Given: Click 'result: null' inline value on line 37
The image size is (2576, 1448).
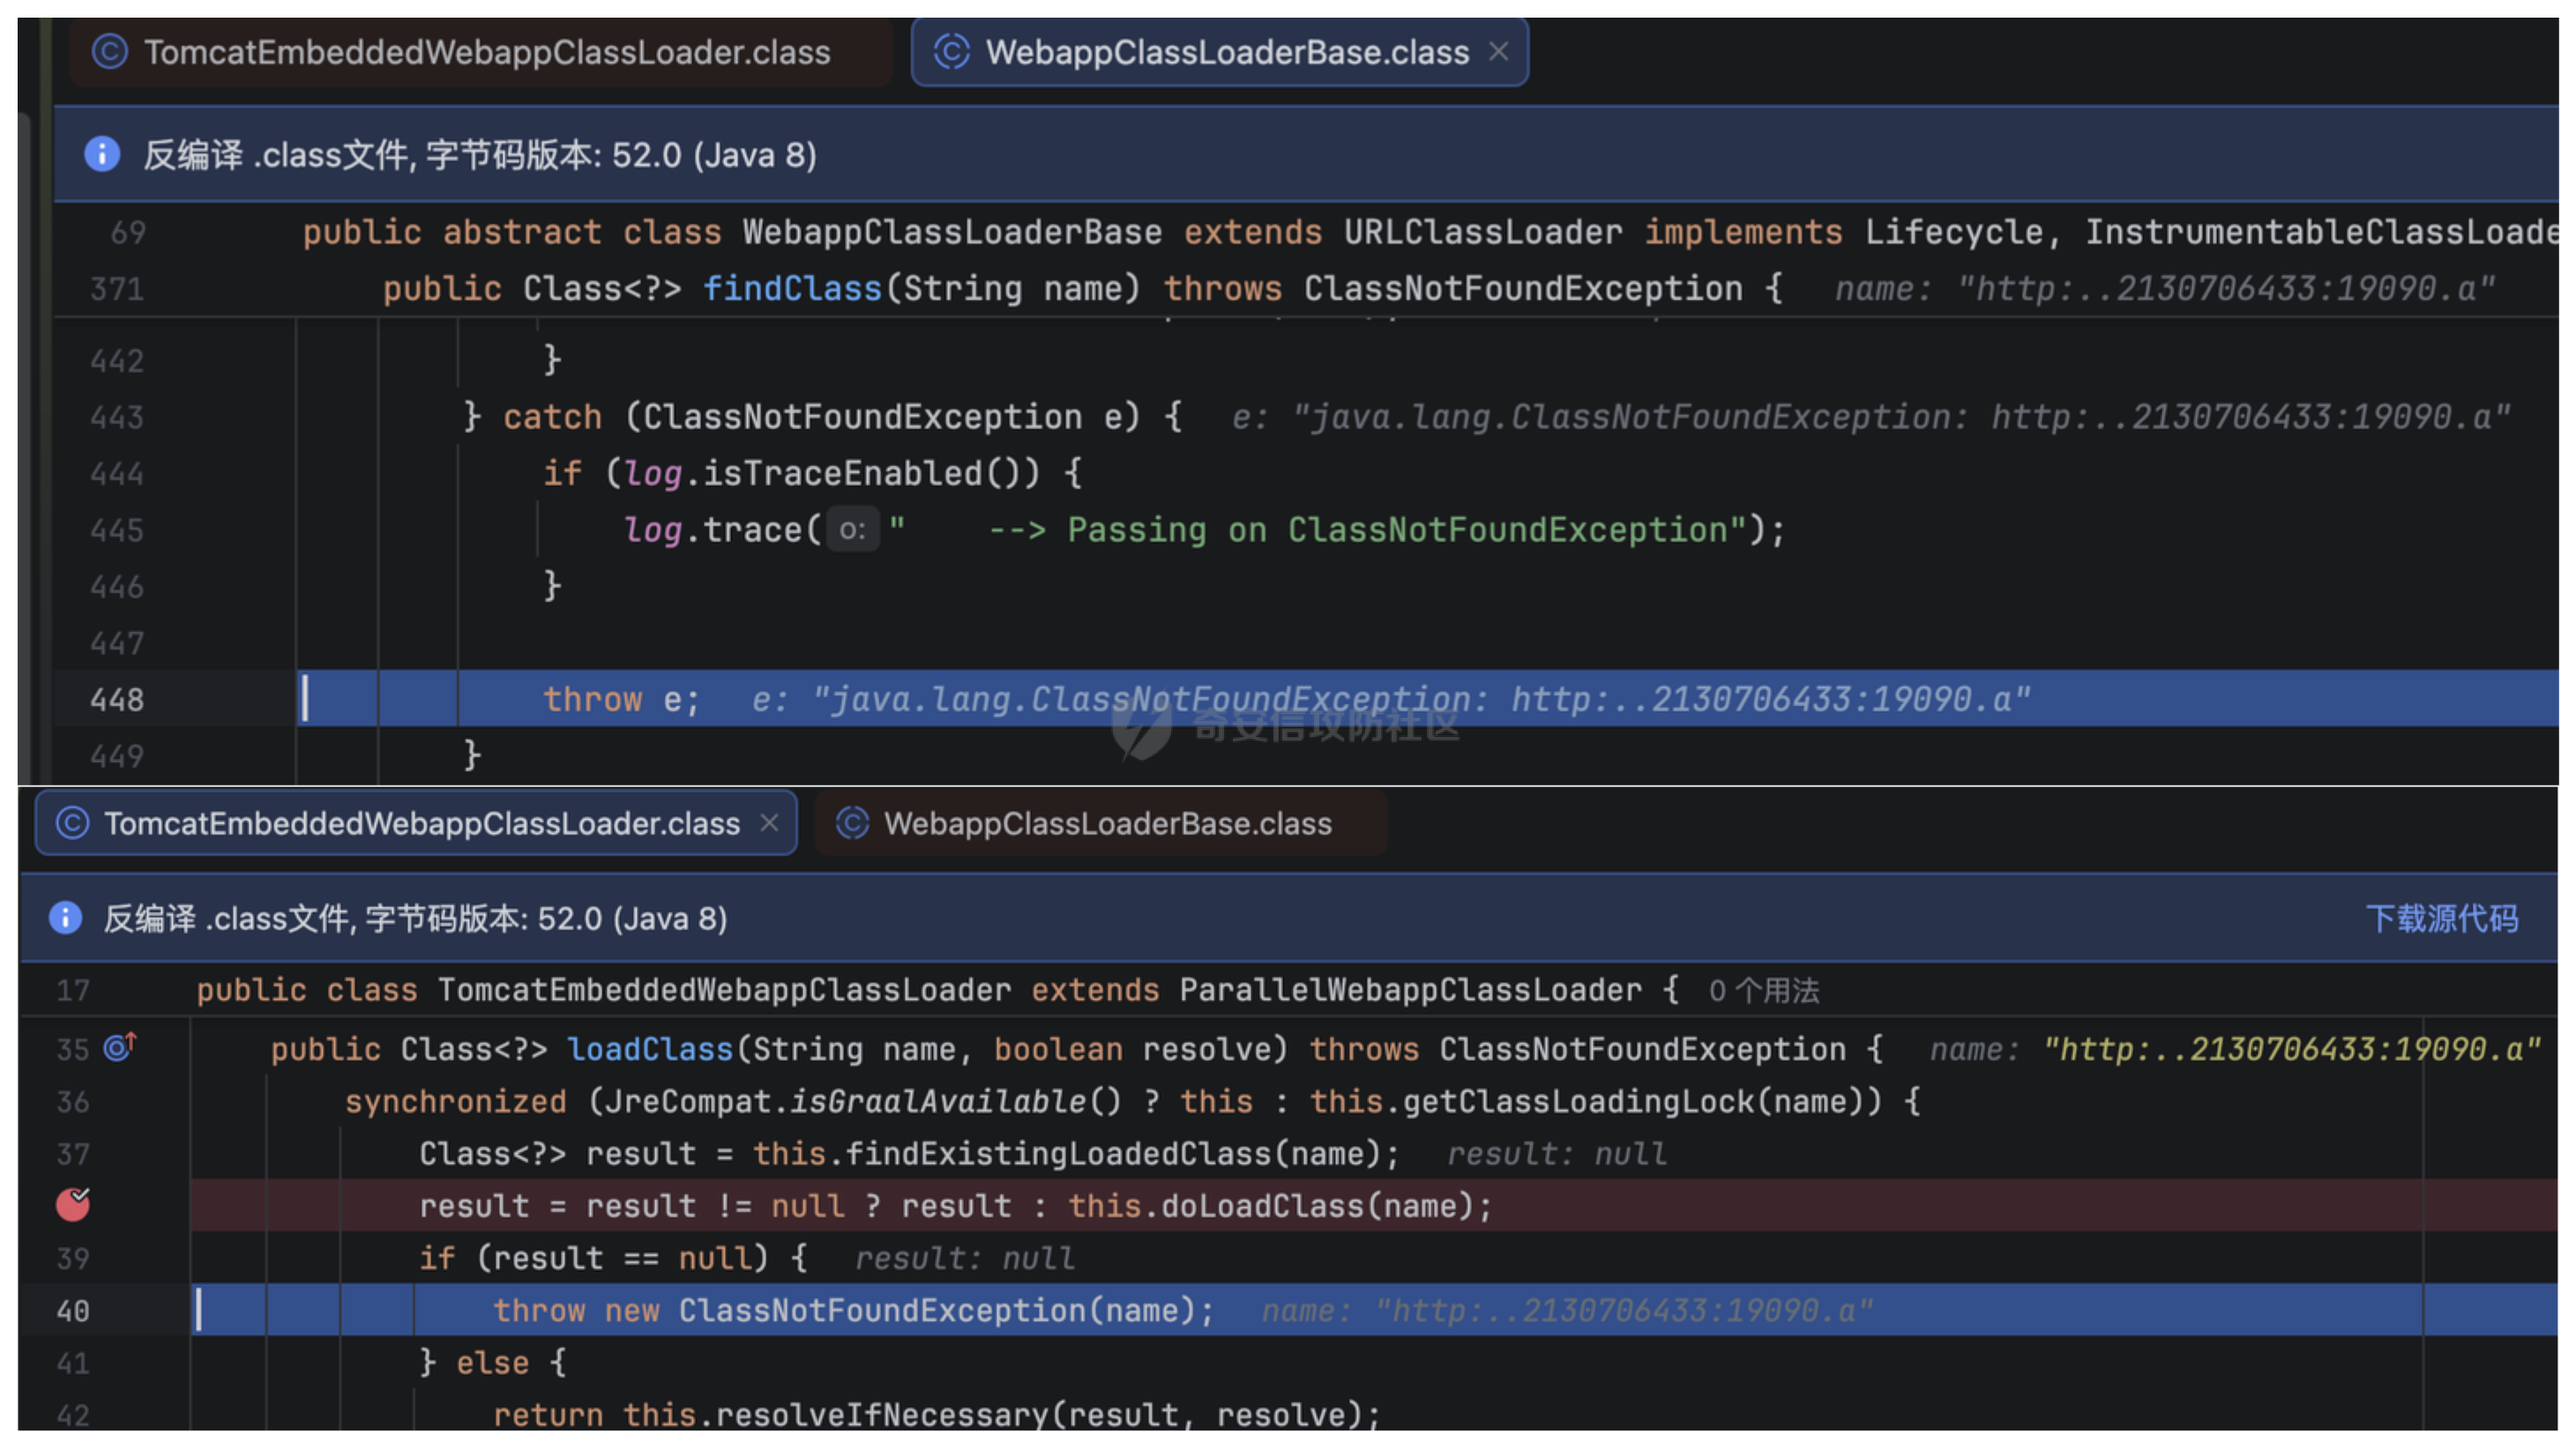Looking at the screenshot, I should click(x=1557, y=1154).
